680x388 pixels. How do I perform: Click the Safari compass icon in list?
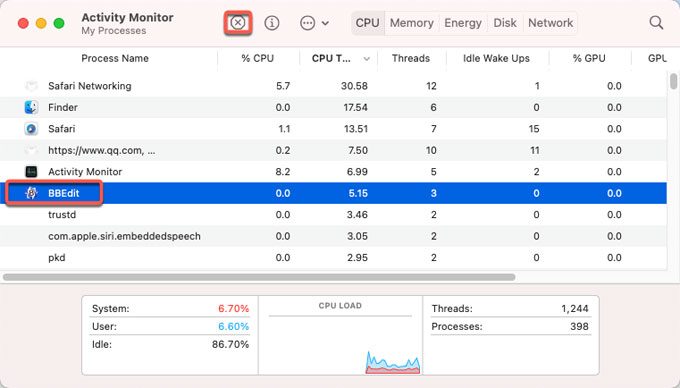coord(31,129)
